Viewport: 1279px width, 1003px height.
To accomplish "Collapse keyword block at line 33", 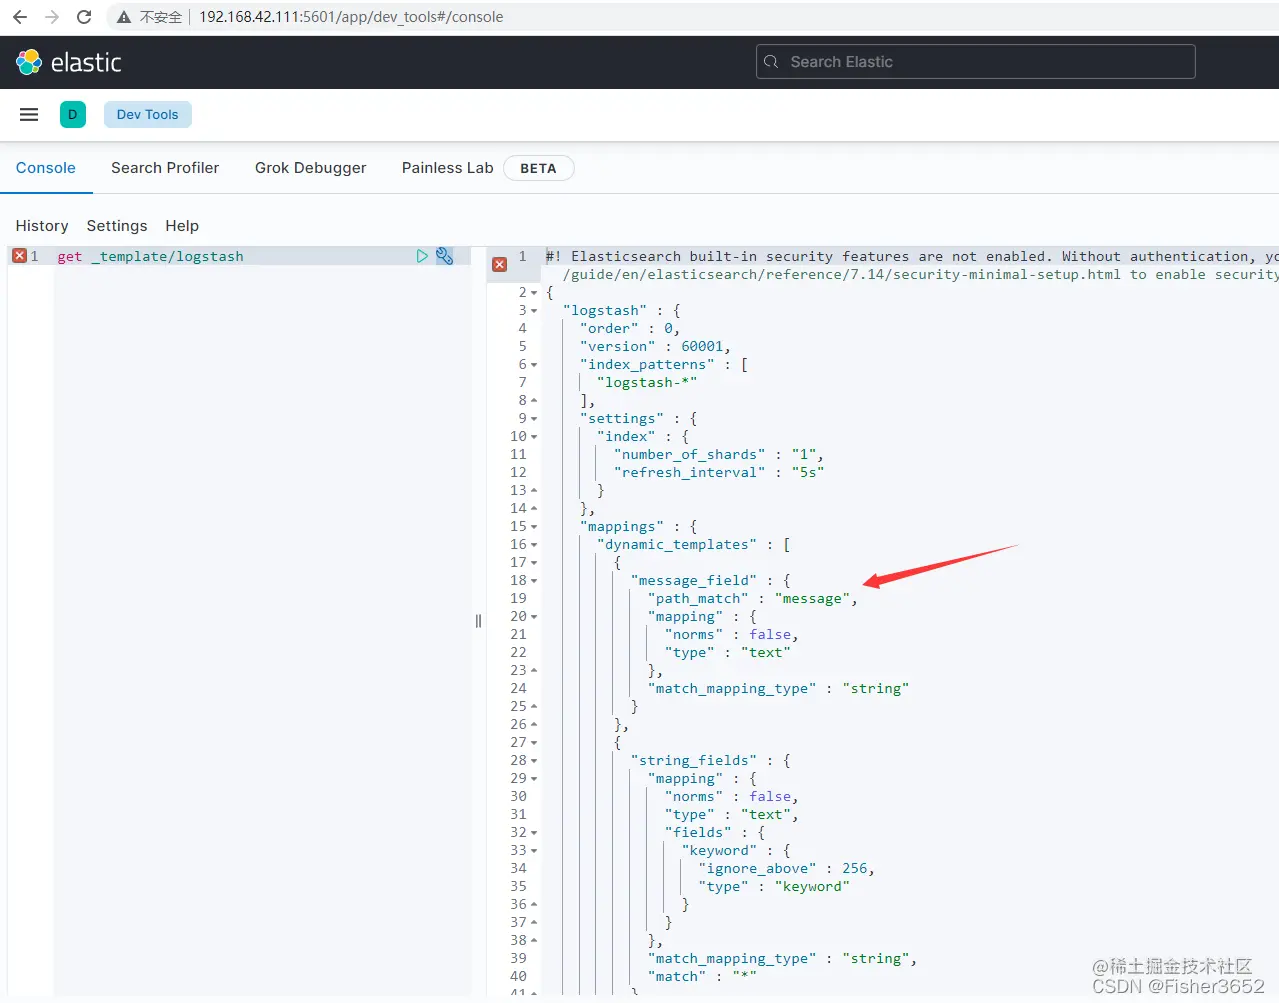I will pyautogui.click(x=534, y=851).
